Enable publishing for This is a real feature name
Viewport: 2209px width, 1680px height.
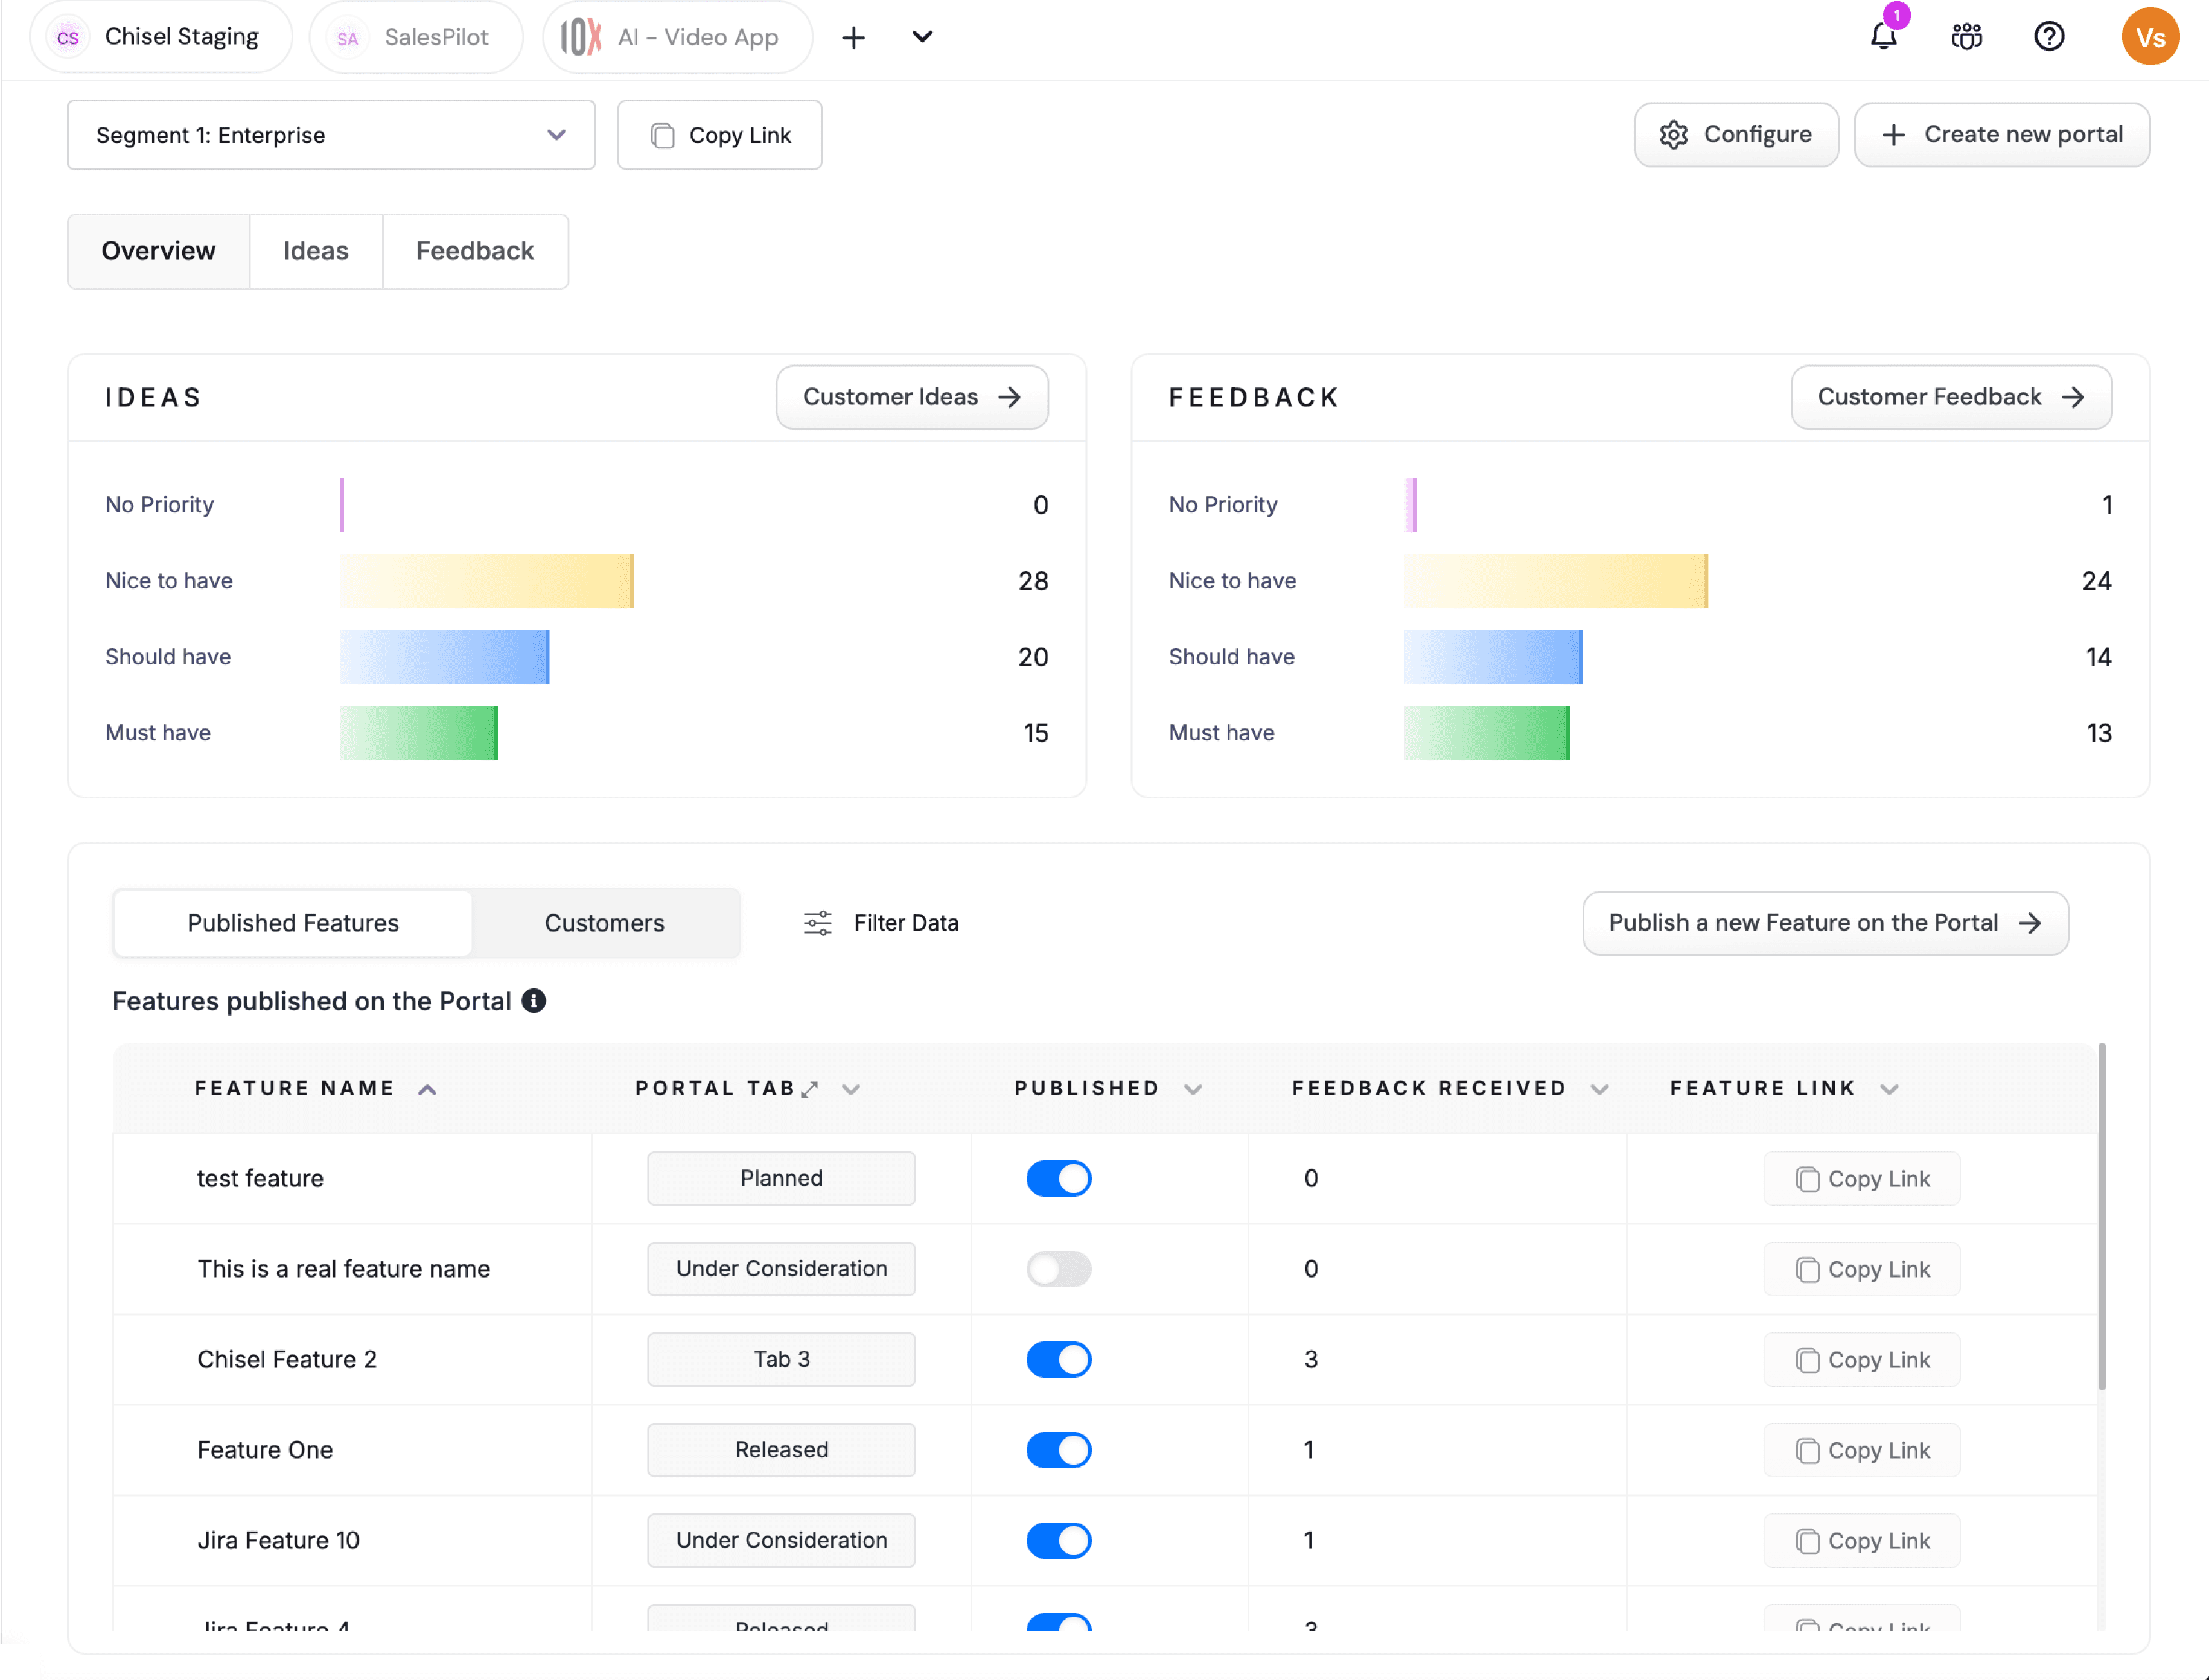tap(1058, 1269)
